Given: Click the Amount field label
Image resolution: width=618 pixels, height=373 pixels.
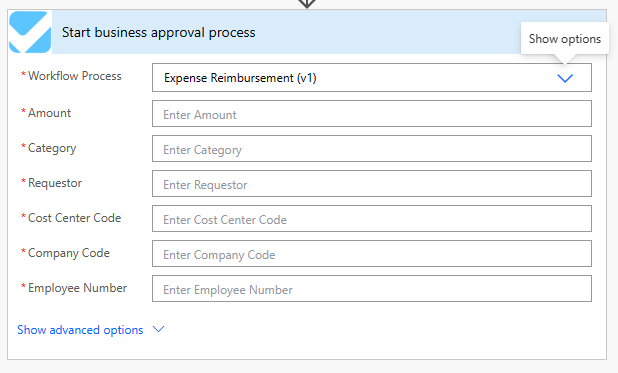Looking at the screenshot, I should pos(49,113).
